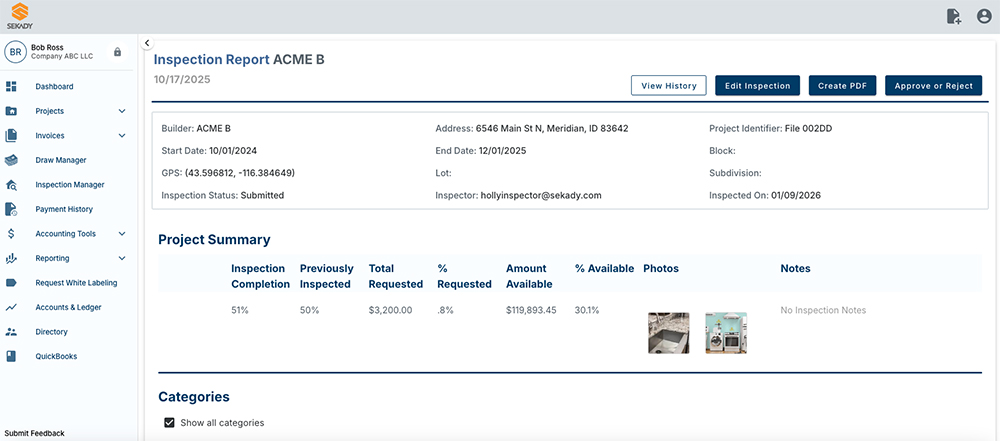1000x441 pixels.
Task: Click the Inspection Manager icon
Action: click(x=11, y=185)
